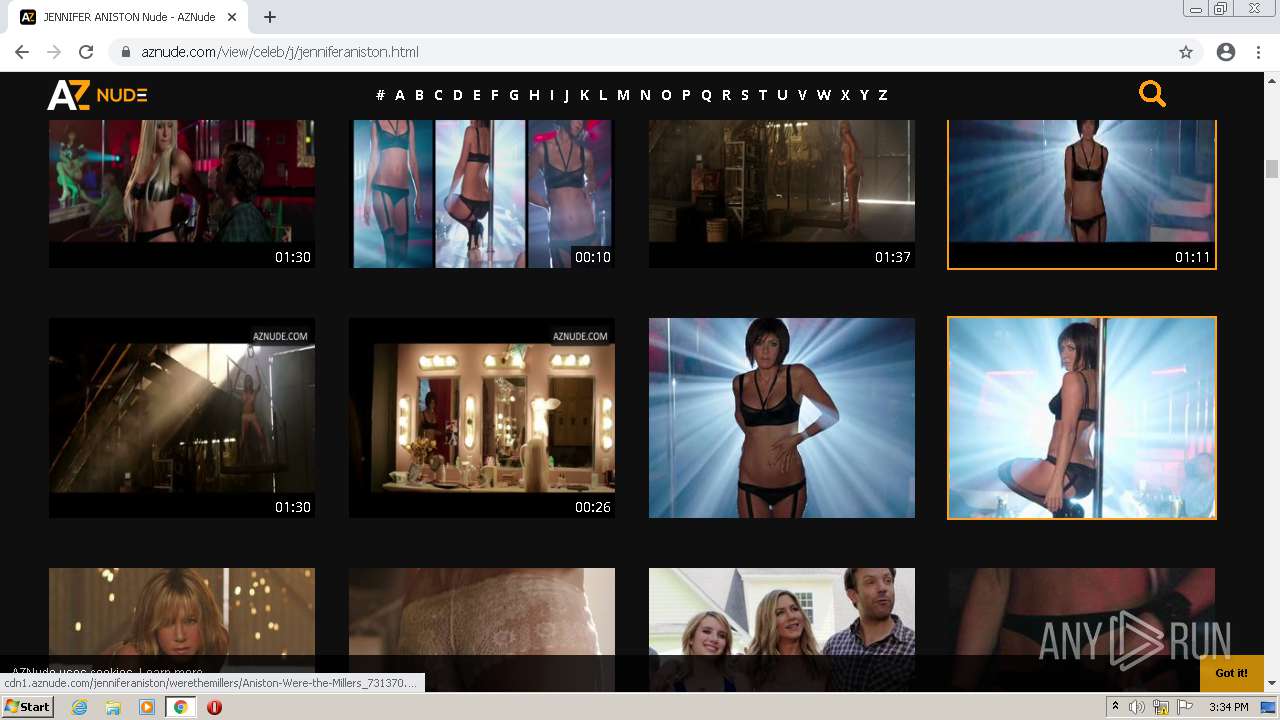The width and height of the screenshot is (1280, 720).
Task: Close the current browser tab
Action: pos(233,17)
